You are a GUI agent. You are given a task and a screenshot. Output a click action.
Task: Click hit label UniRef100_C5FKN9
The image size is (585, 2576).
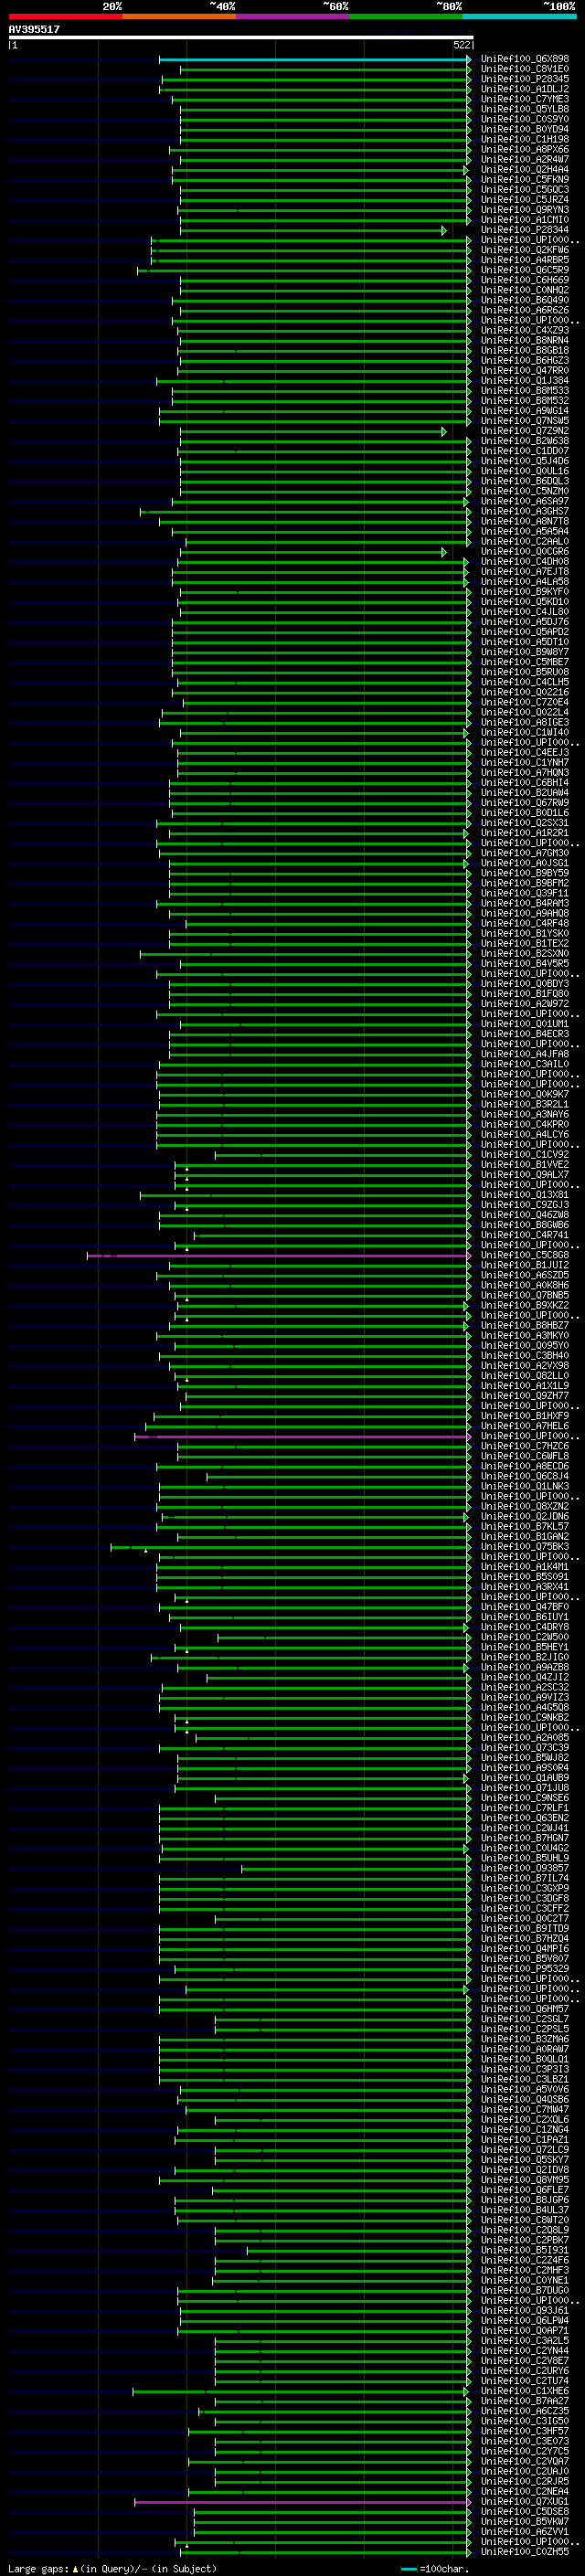pyautogui.click(x=524, y=180)
